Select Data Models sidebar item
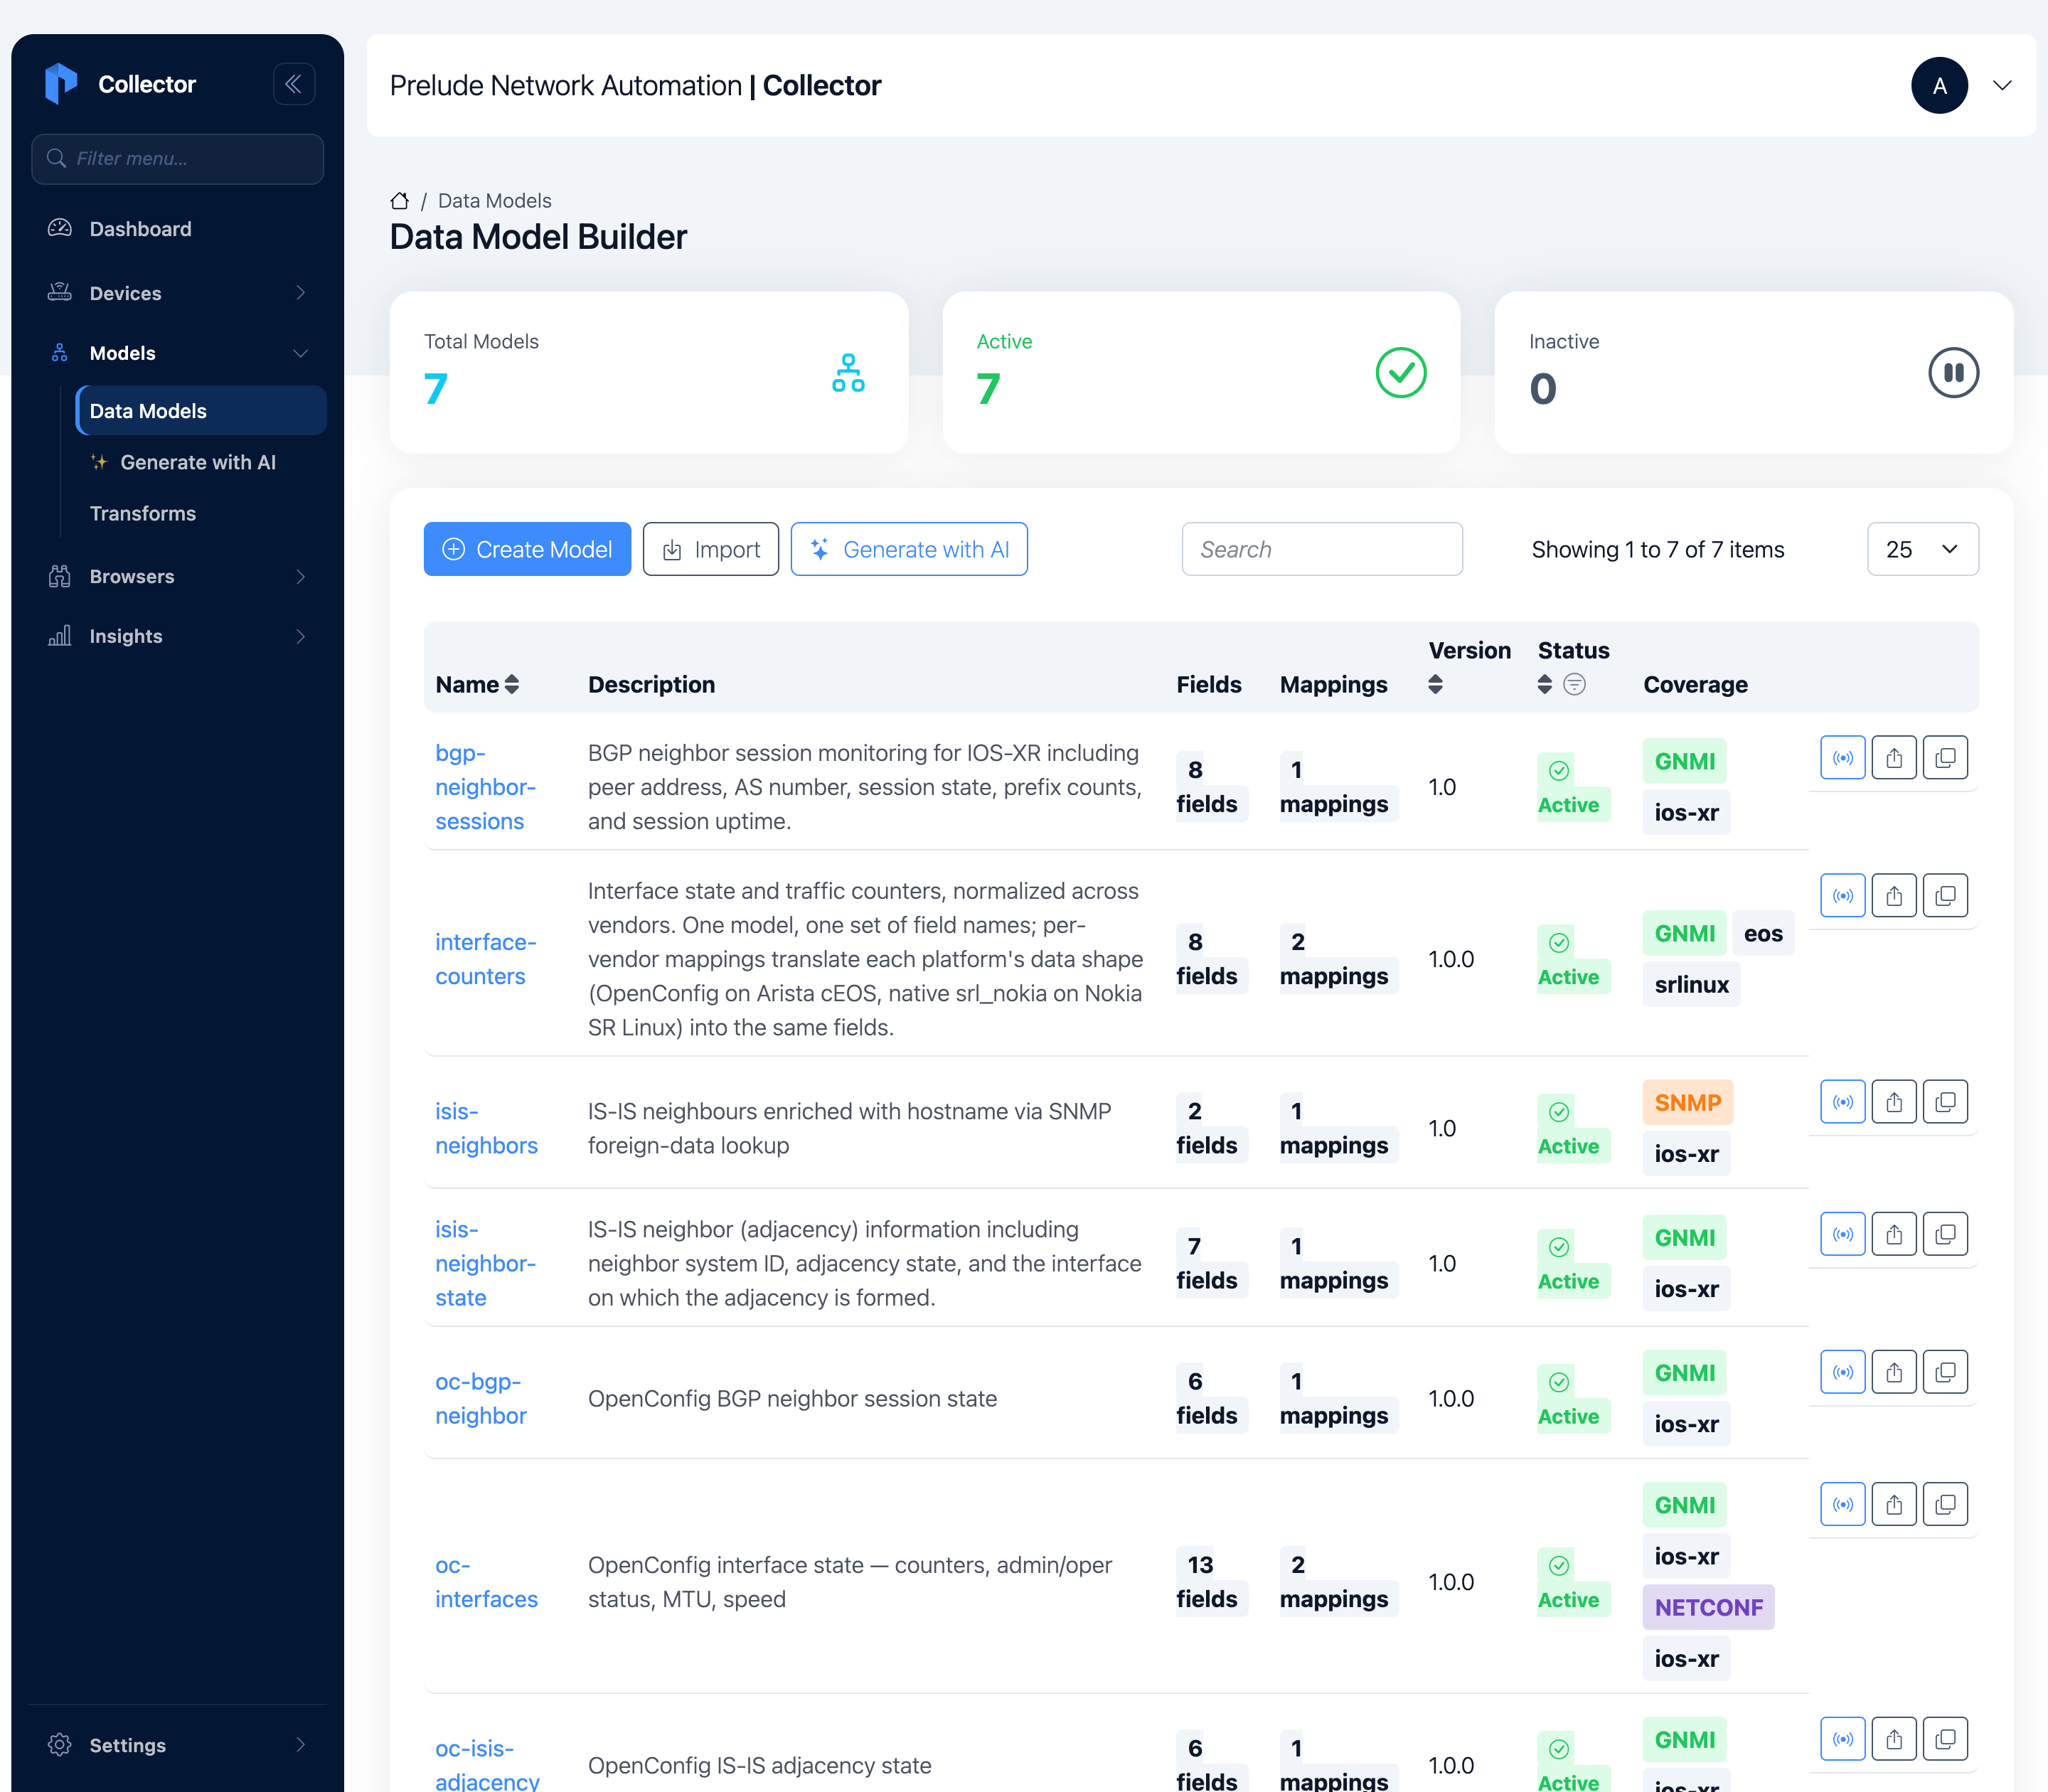Image resolution: width=2048 pixels, height=1792 pixels. pyautogui.click(x=201, y=411)
